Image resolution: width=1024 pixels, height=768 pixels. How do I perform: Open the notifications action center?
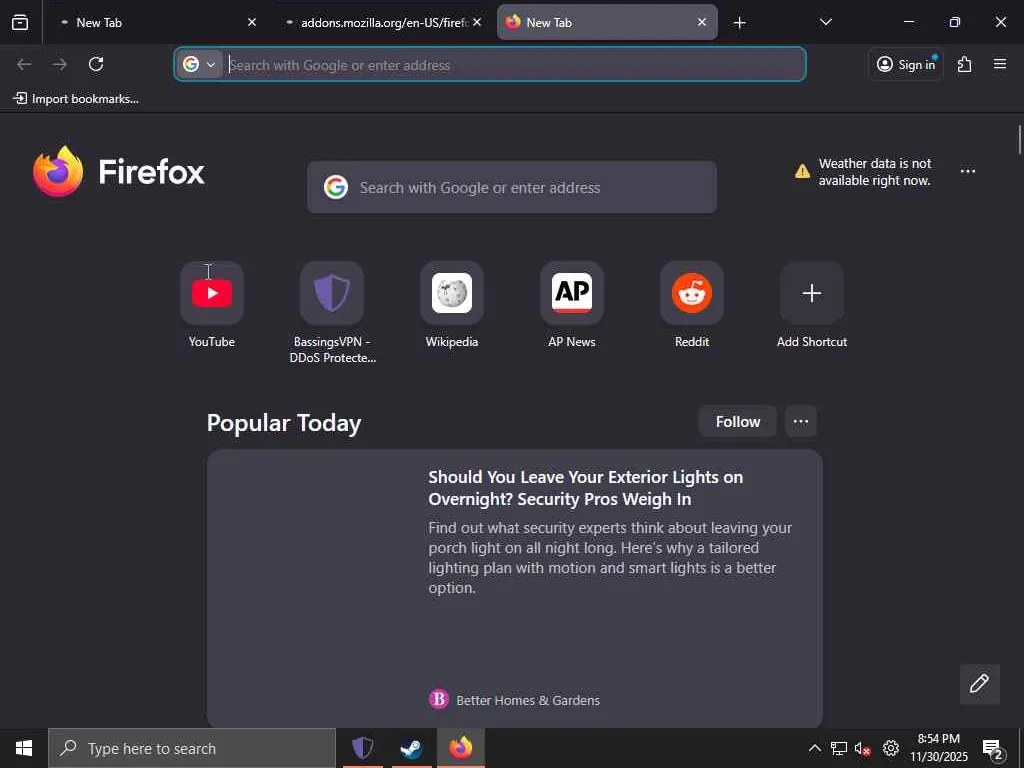(x=993, y=748)
